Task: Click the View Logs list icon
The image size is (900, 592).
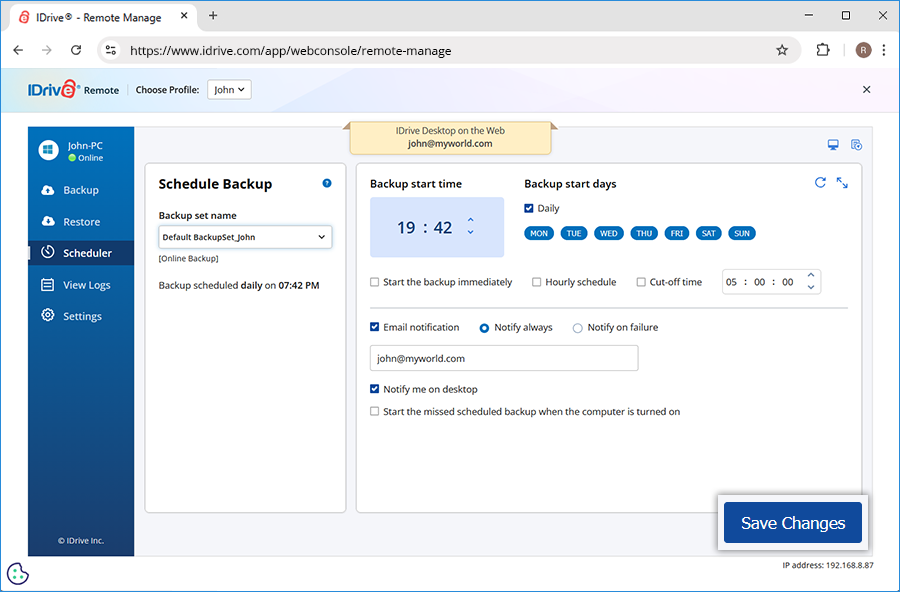Action: 48,285
